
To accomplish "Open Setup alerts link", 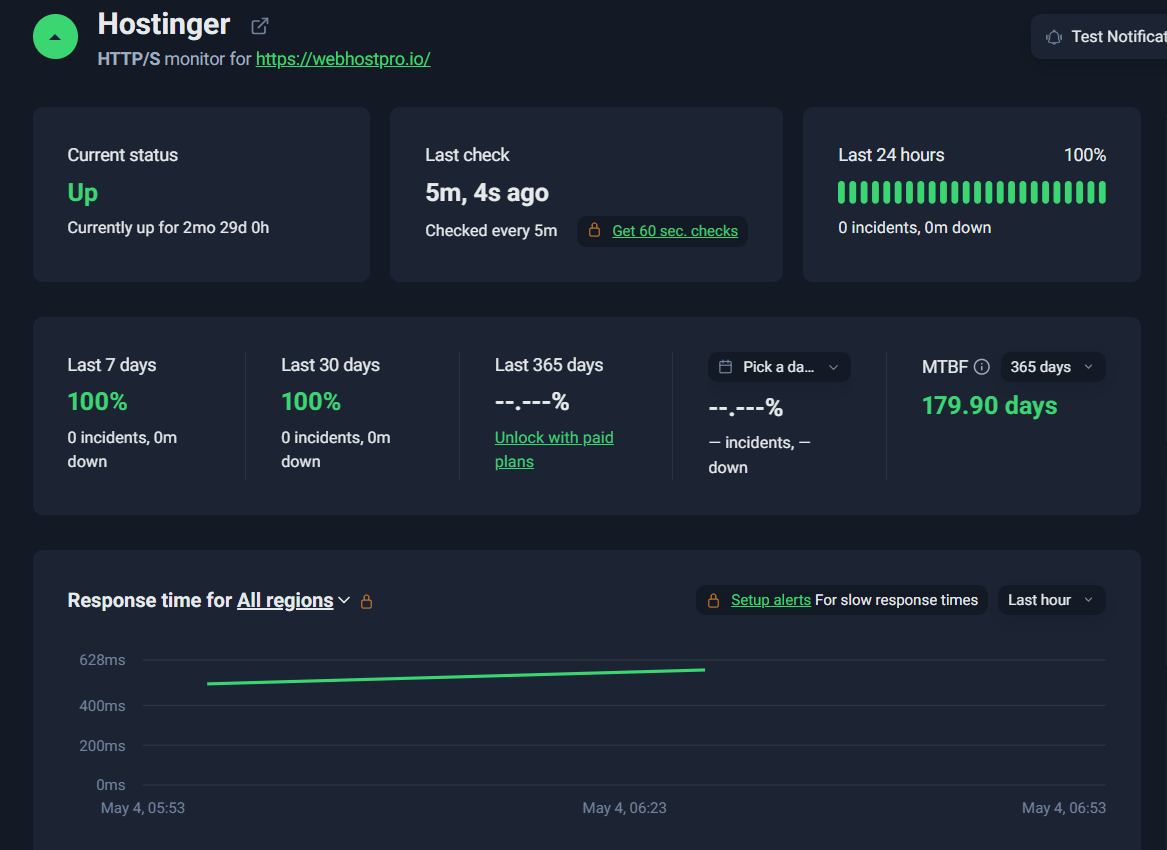I will [770, 600].
